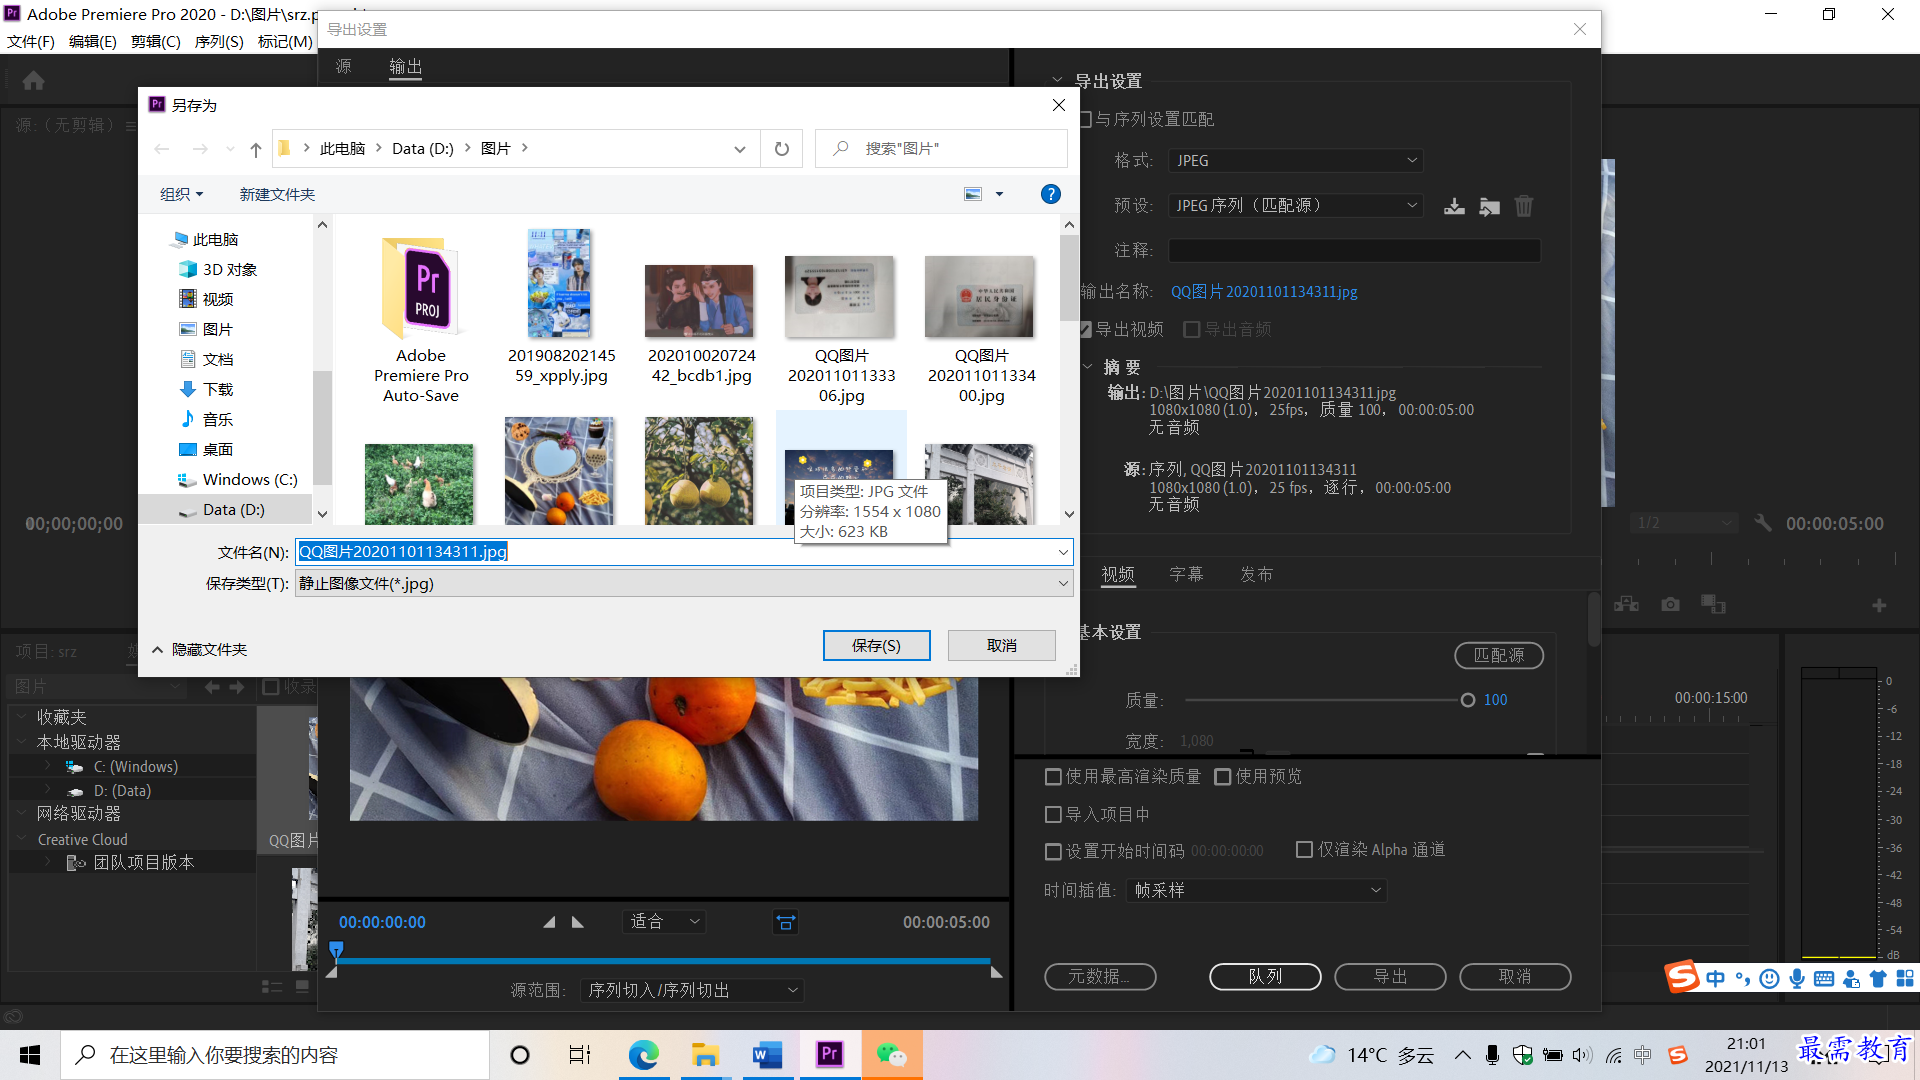The width and height of the screenshot is (1920, 1080).
Task: Click the help icon in Save As dialog
Action: point(1050,194)
